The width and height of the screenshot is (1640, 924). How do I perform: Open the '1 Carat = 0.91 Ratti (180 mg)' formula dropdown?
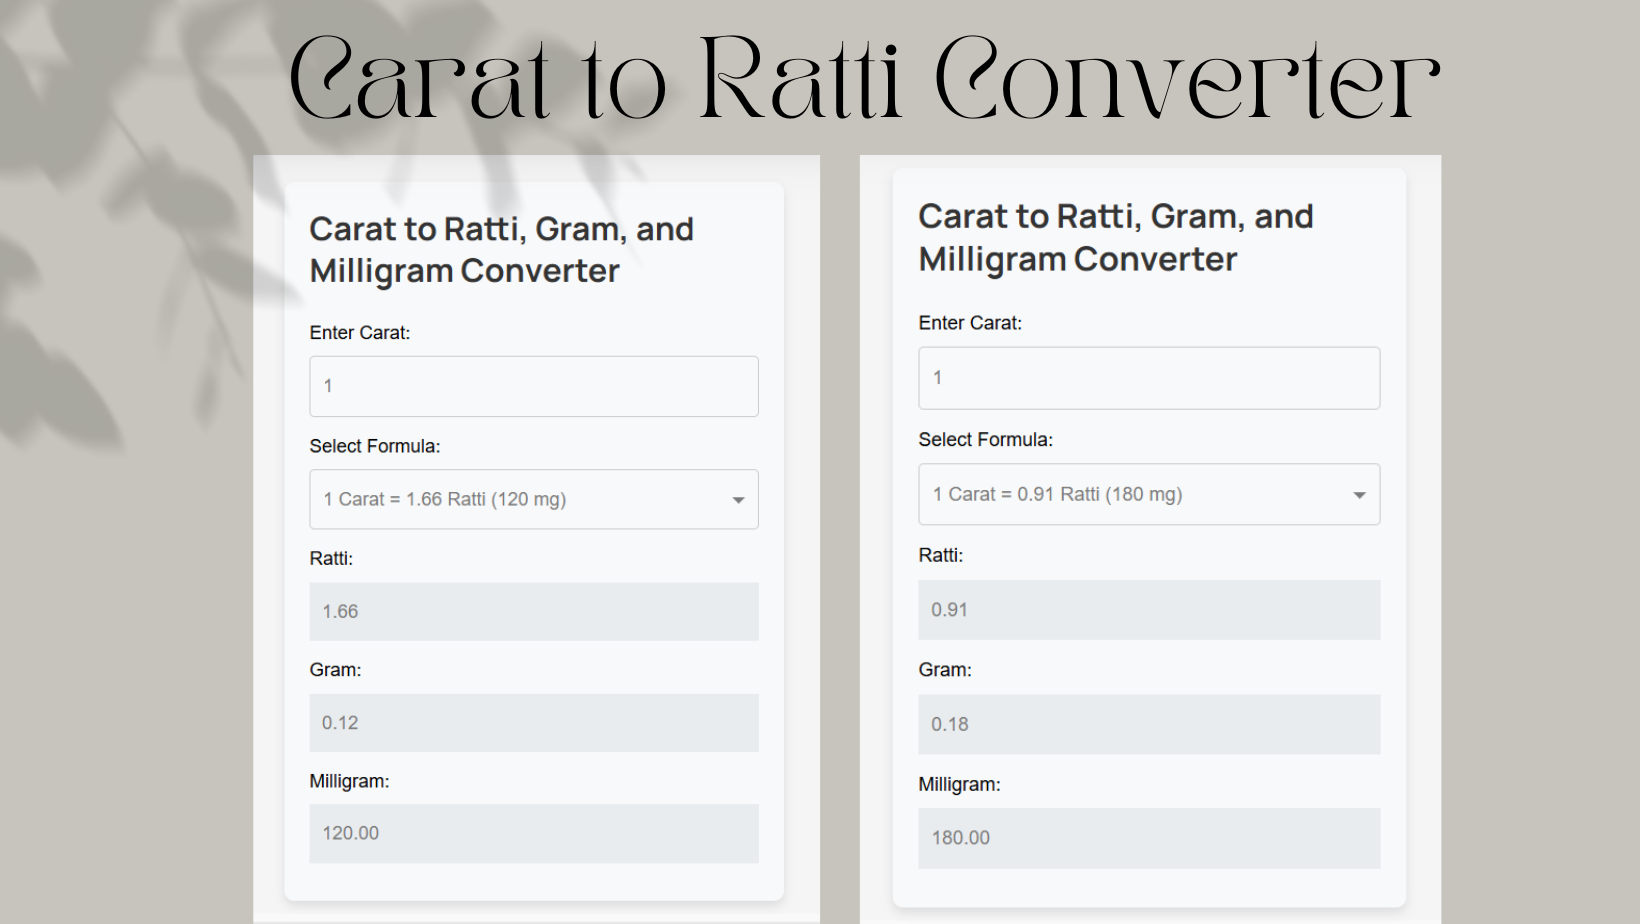click(1149, 494)
